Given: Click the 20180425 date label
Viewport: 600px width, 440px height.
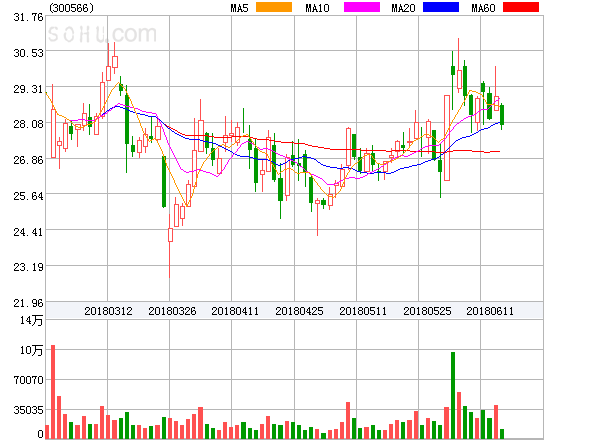Looking at the screenshot, I should pos(299,311).
